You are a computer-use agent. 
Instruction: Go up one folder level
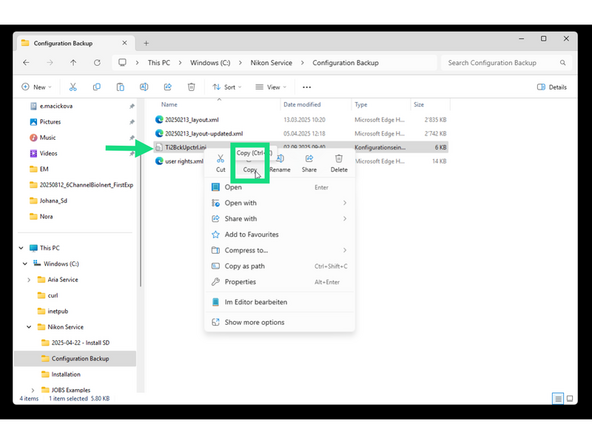click(x=73, y=63)
